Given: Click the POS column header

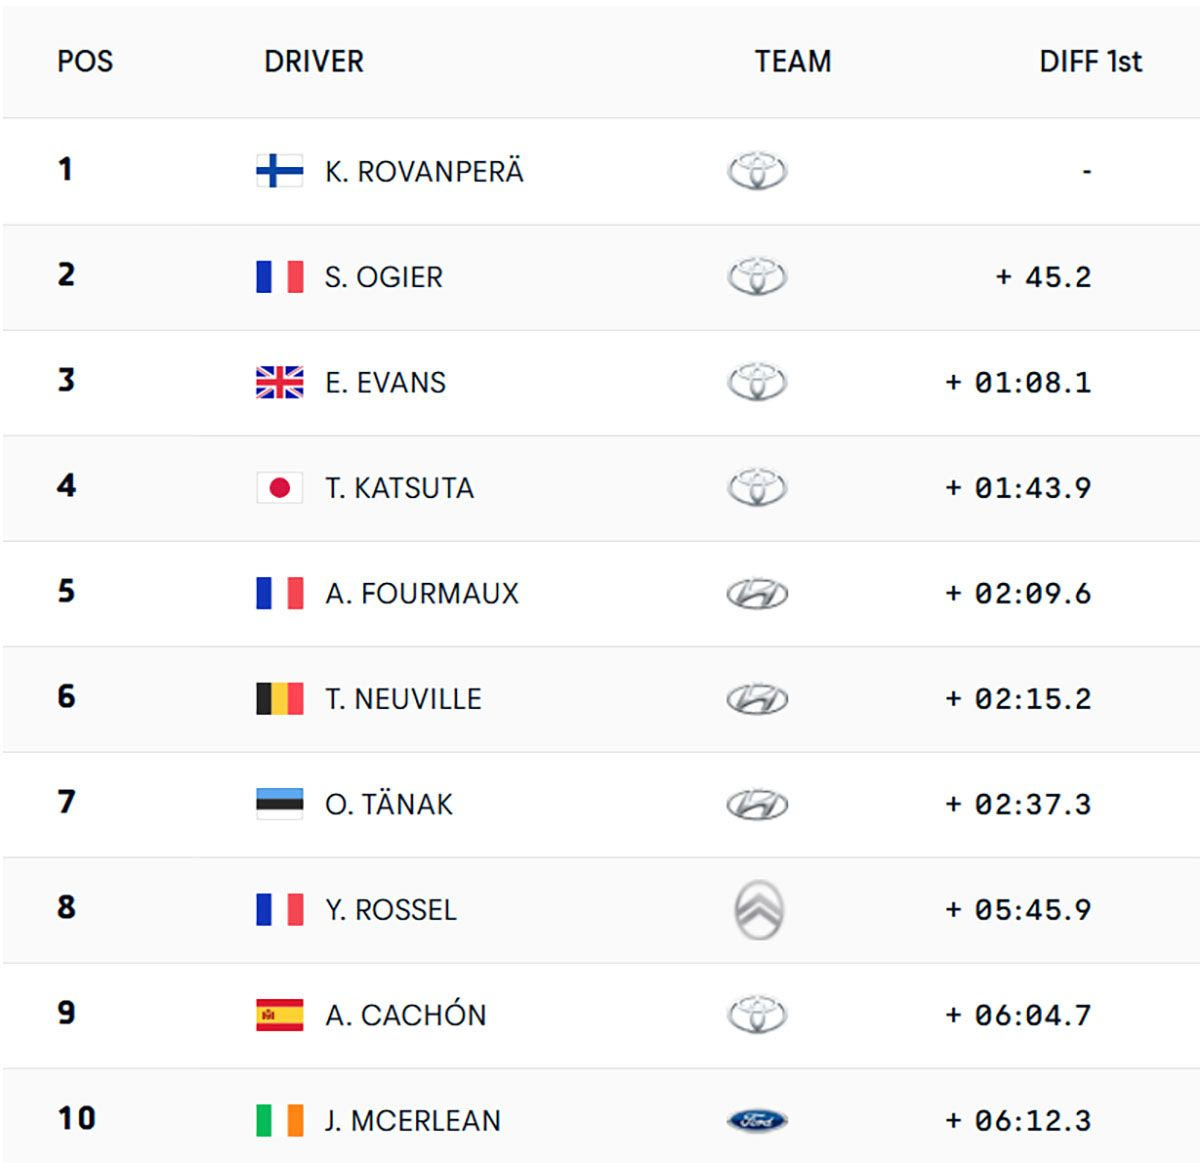Looking at the screenshot, I should pyautogui.click(x=85, y=62).
